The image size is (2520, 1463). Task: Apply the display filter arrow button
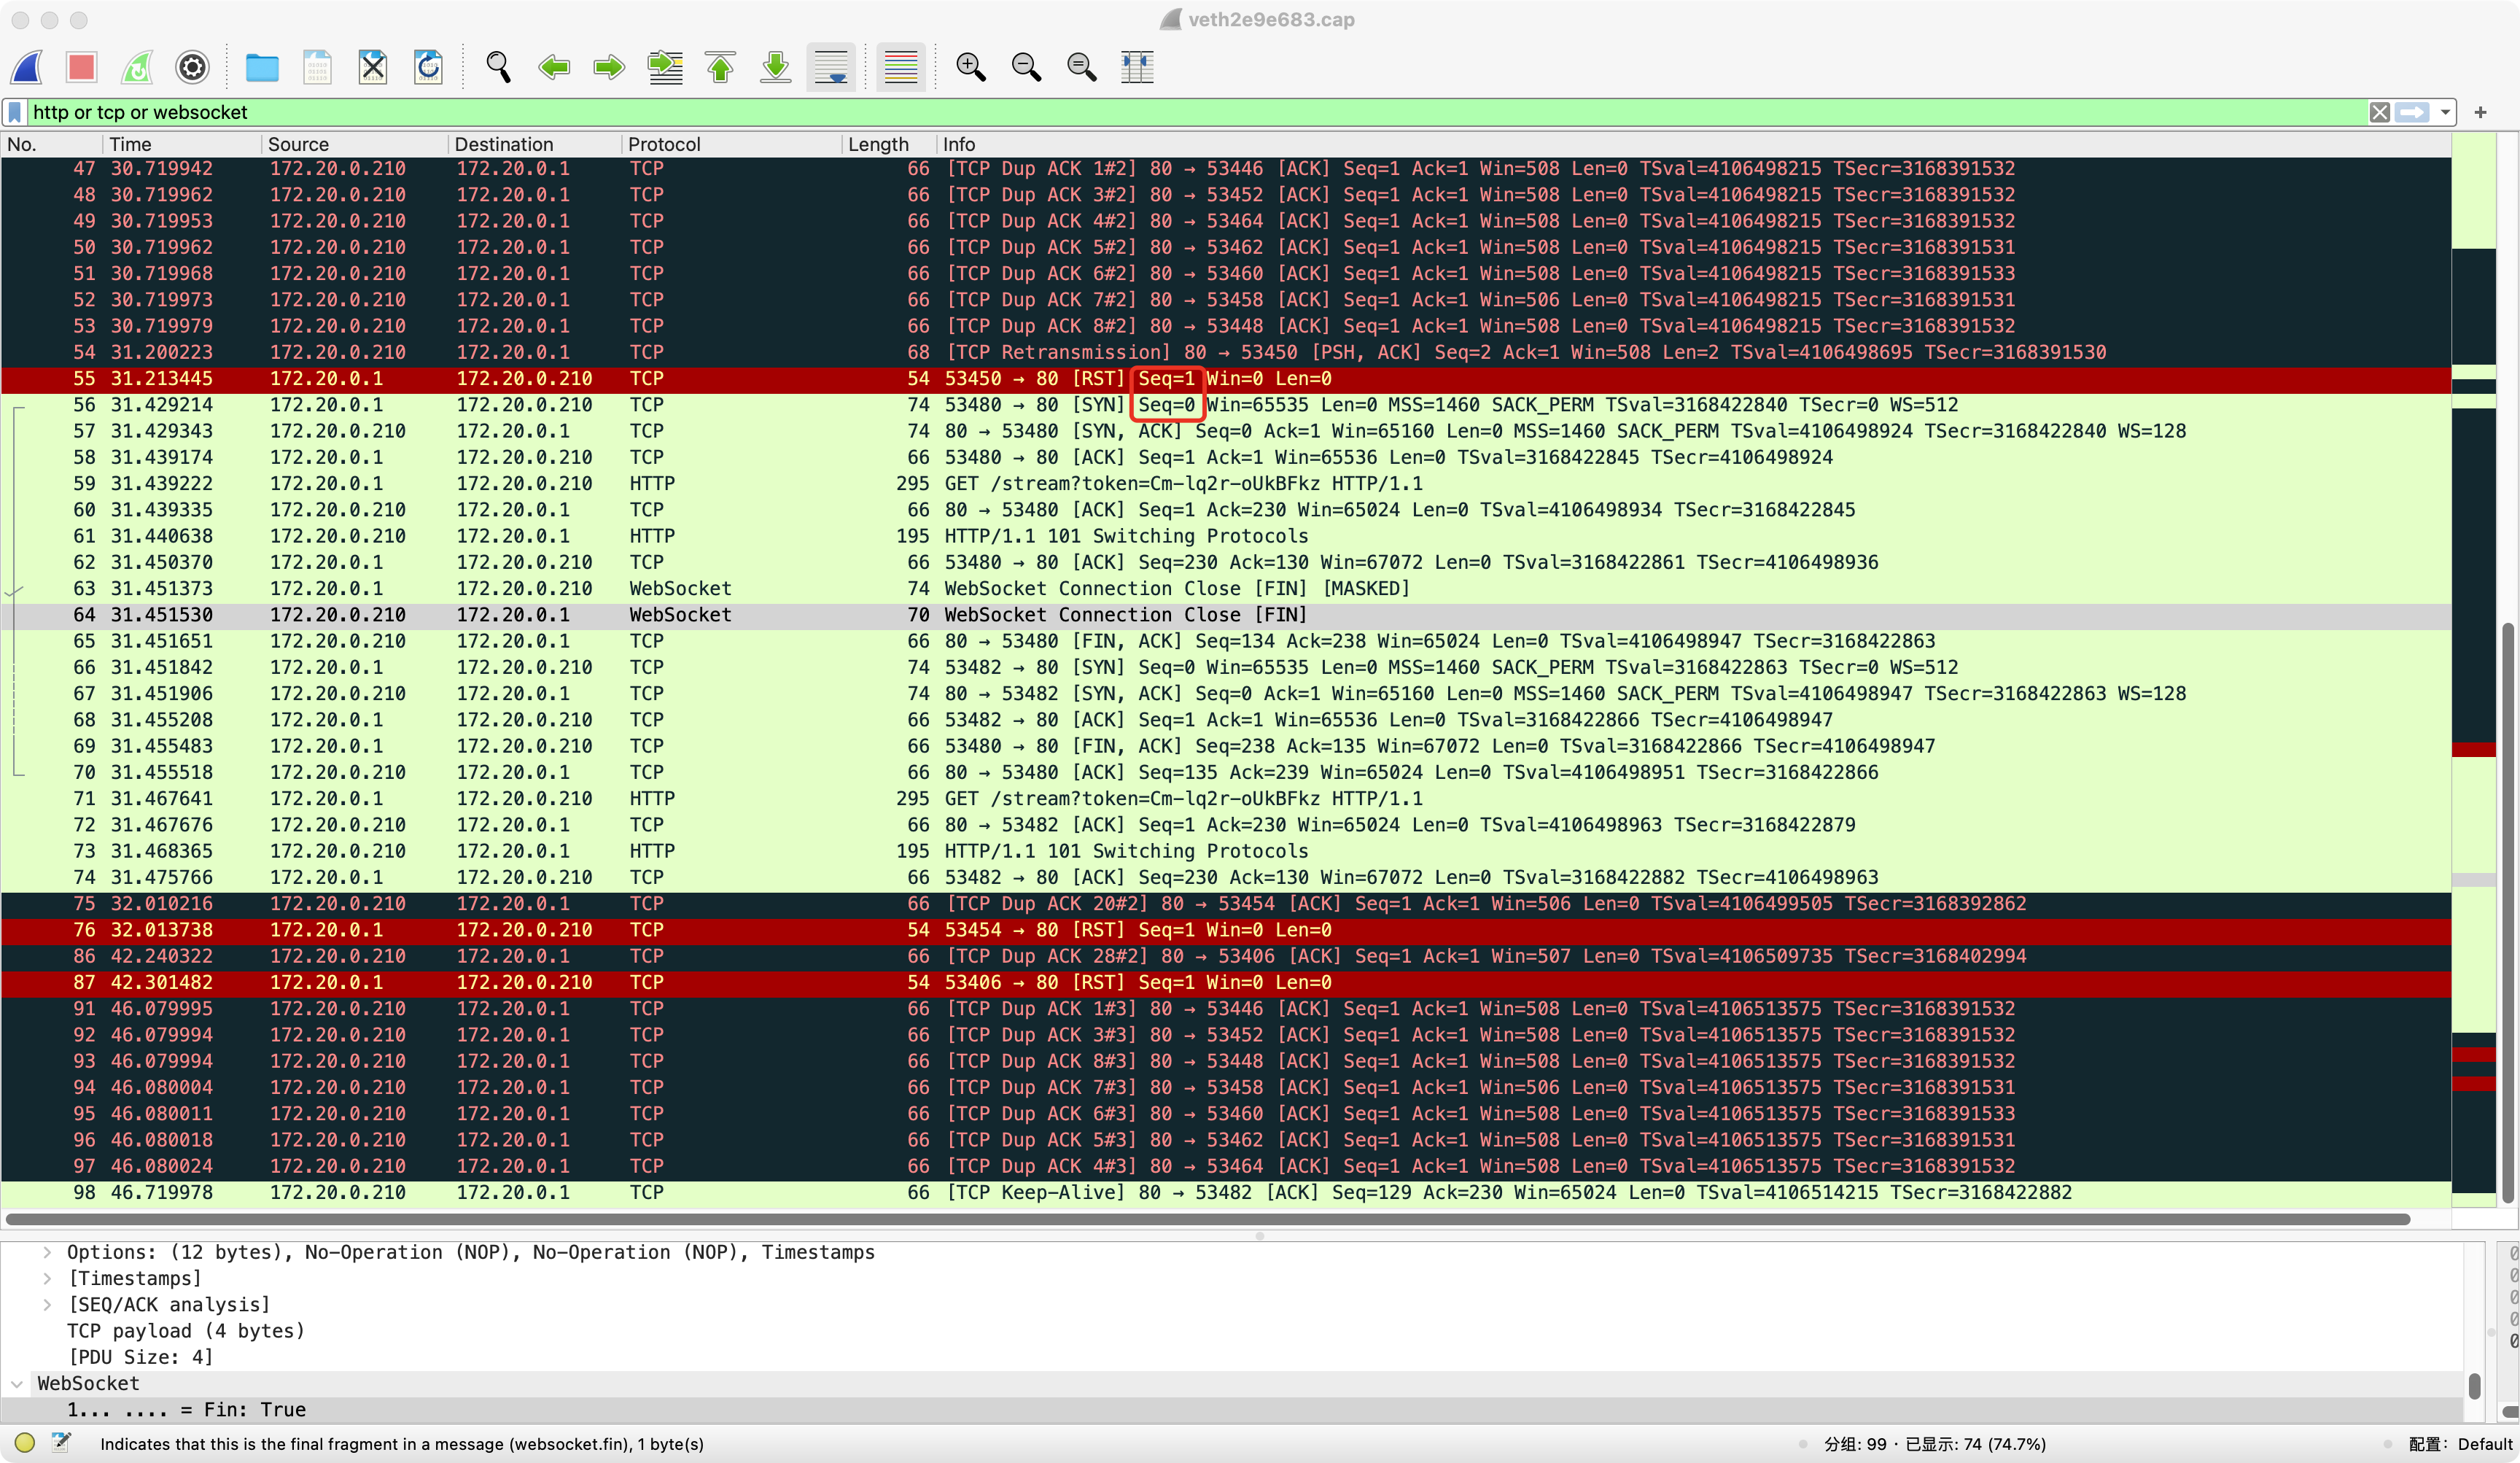click(x=2412, y=112)
